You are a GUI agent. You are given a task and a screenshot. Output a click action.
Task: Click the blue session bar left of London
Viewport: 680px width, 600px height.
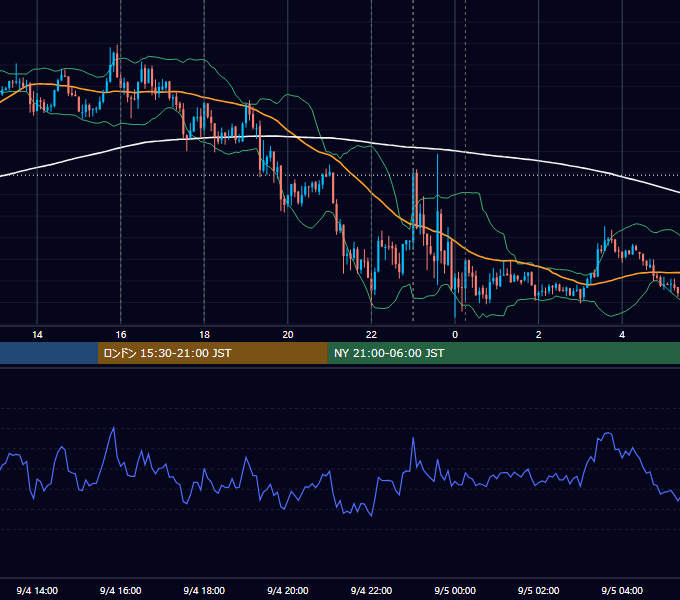[49, 353]
